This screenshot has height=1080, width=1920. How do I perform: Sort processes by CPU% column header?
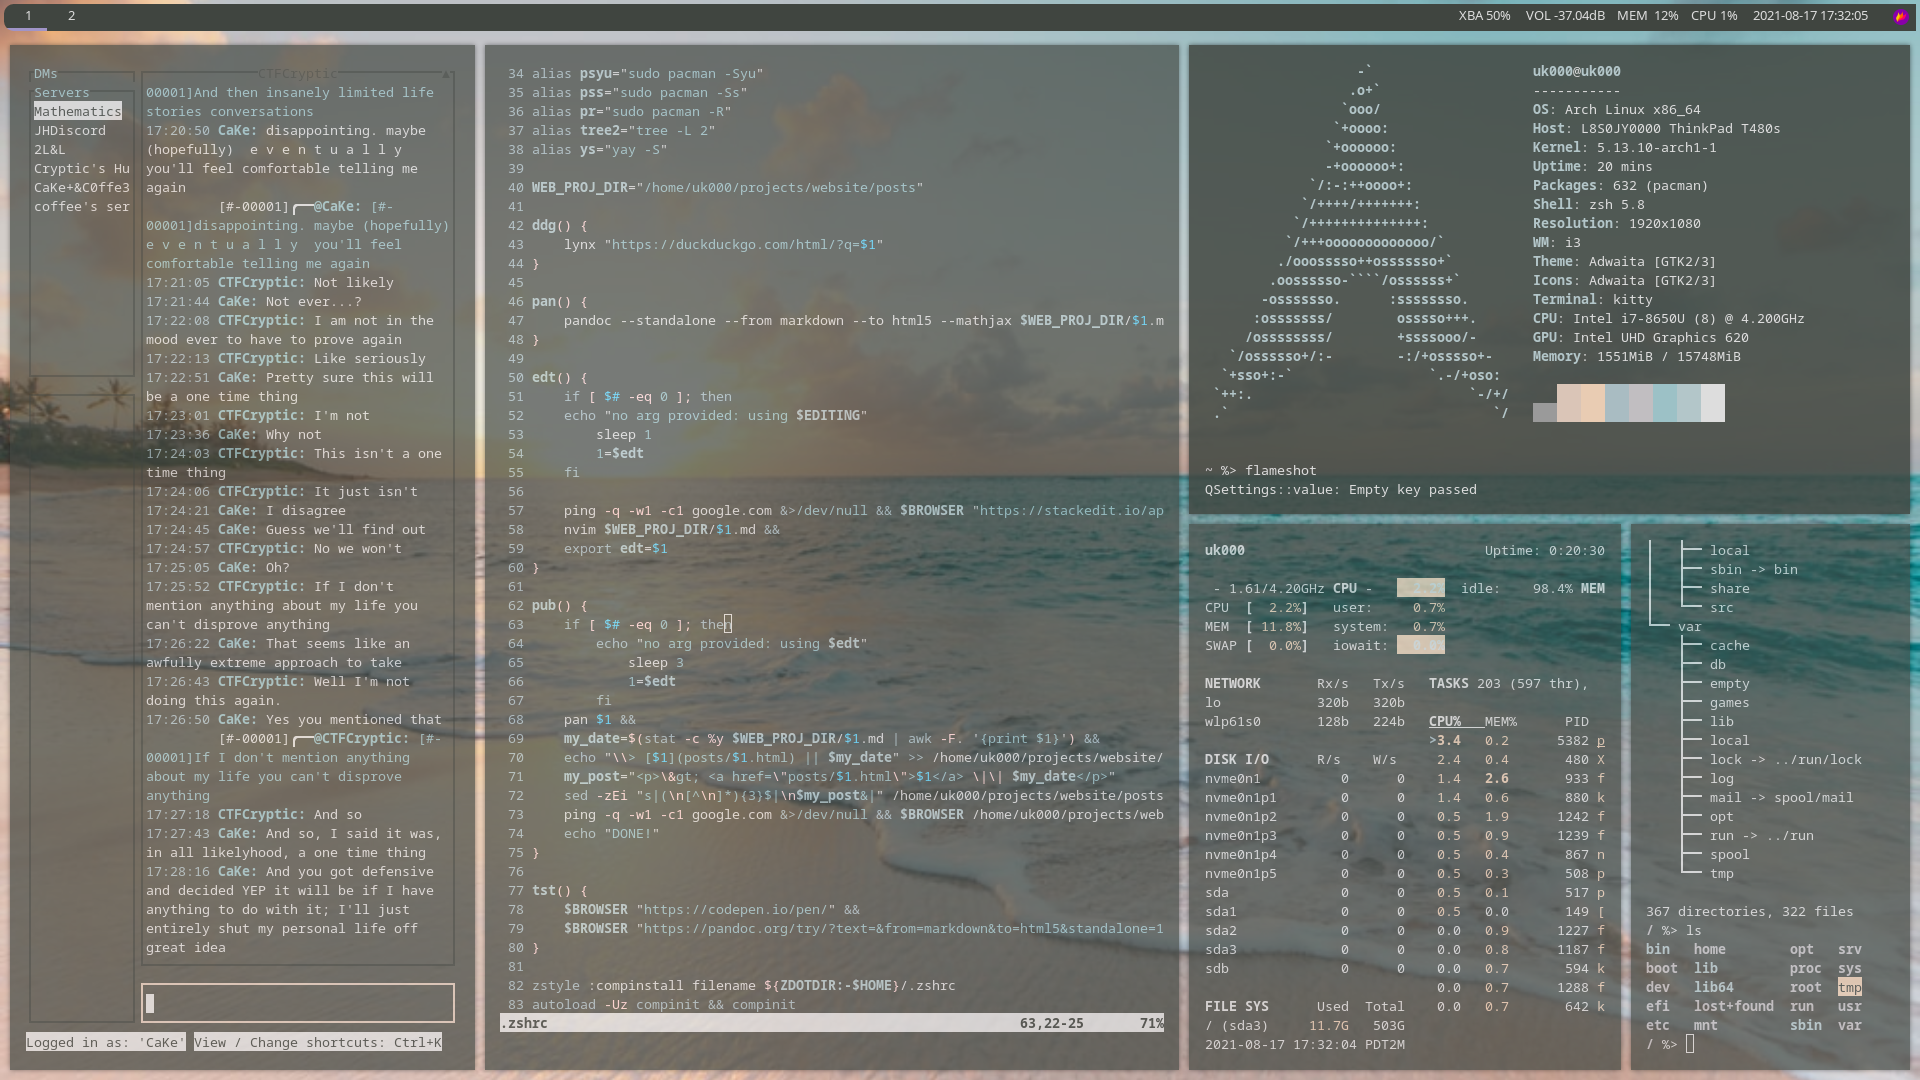click(x=1445, y=722)
